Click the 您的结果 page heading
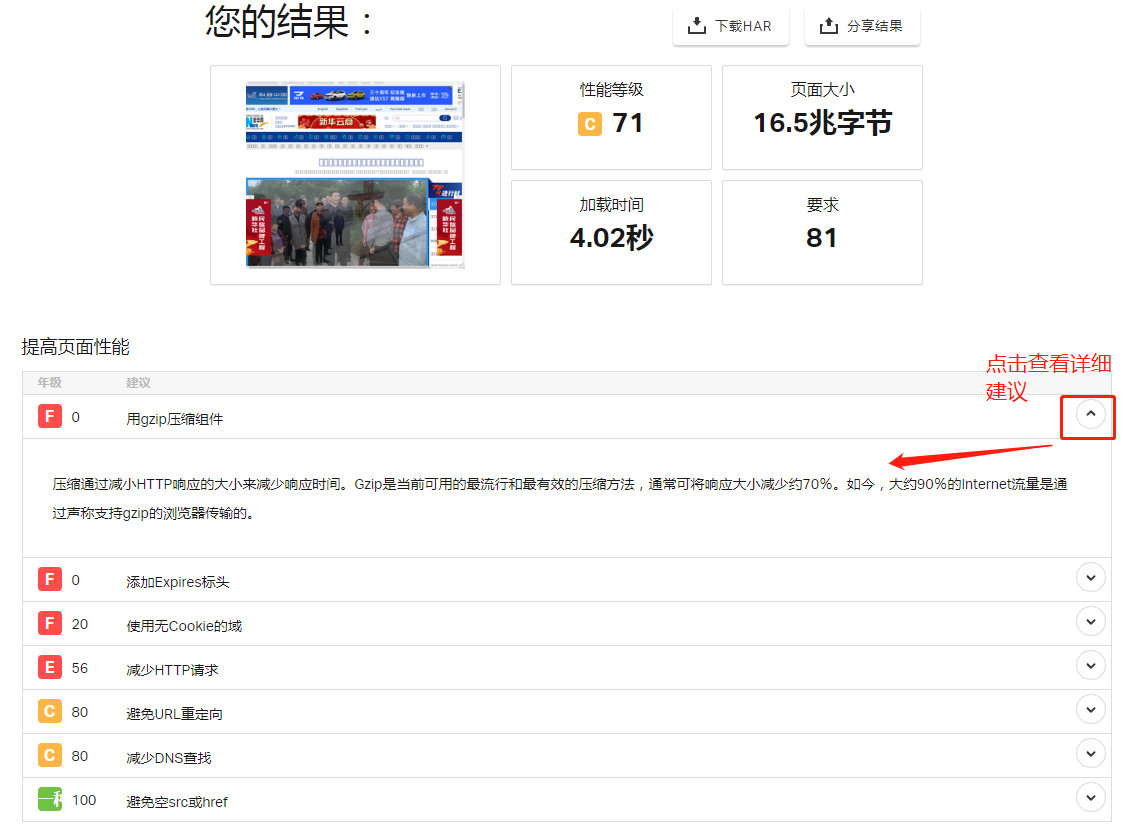 (288, 21)
